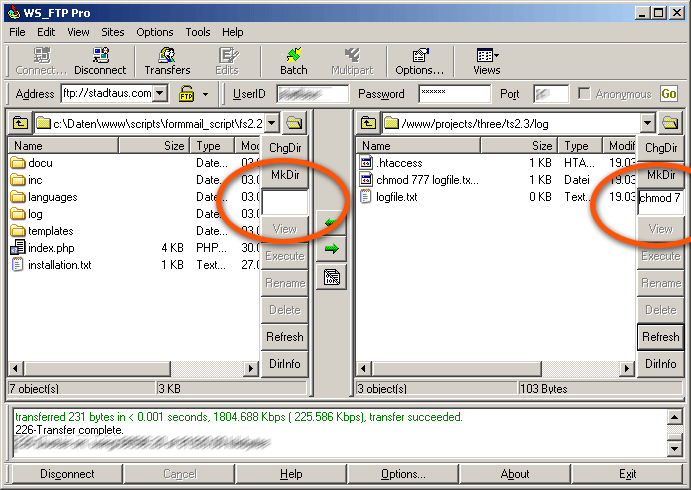The image size is (691, 490).
Task: Expand the Address dropdown
Action: click(x=160, y=93)
